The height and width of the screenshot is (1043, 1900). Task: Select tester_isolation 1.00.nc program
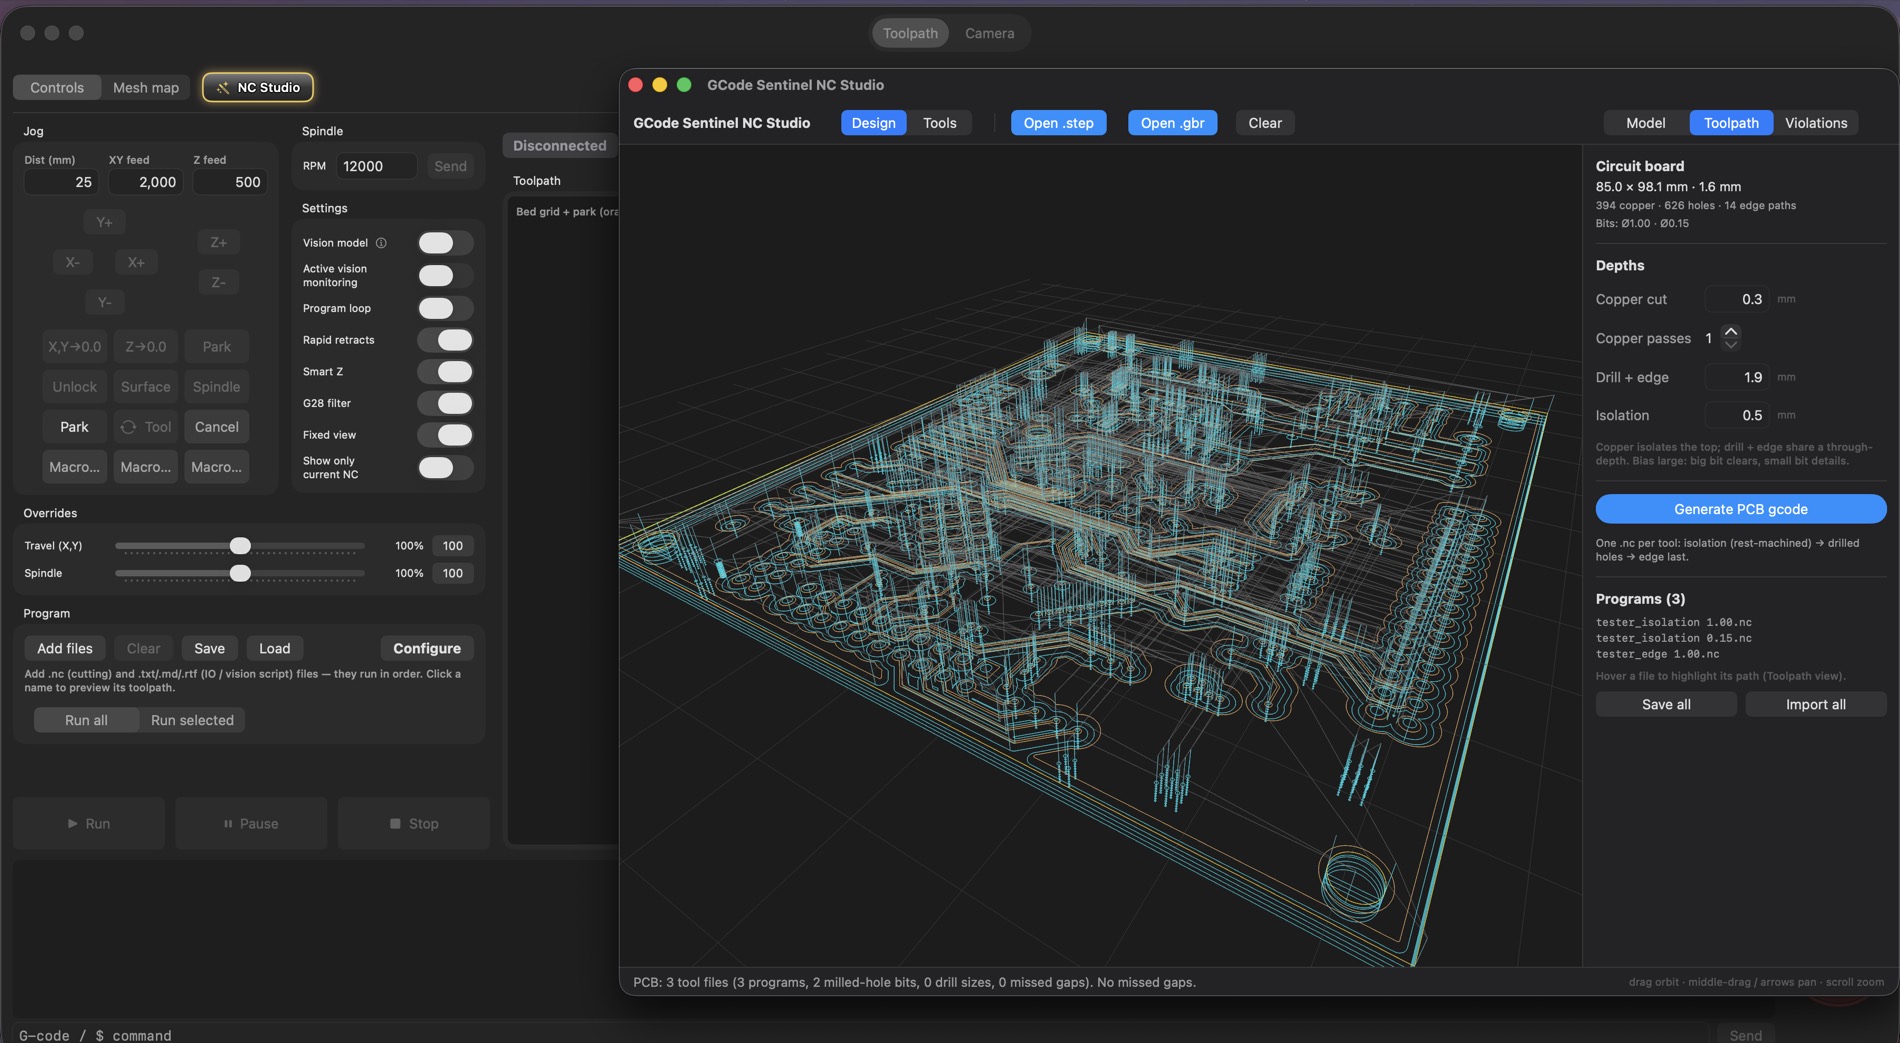[x=1673, y=622]
